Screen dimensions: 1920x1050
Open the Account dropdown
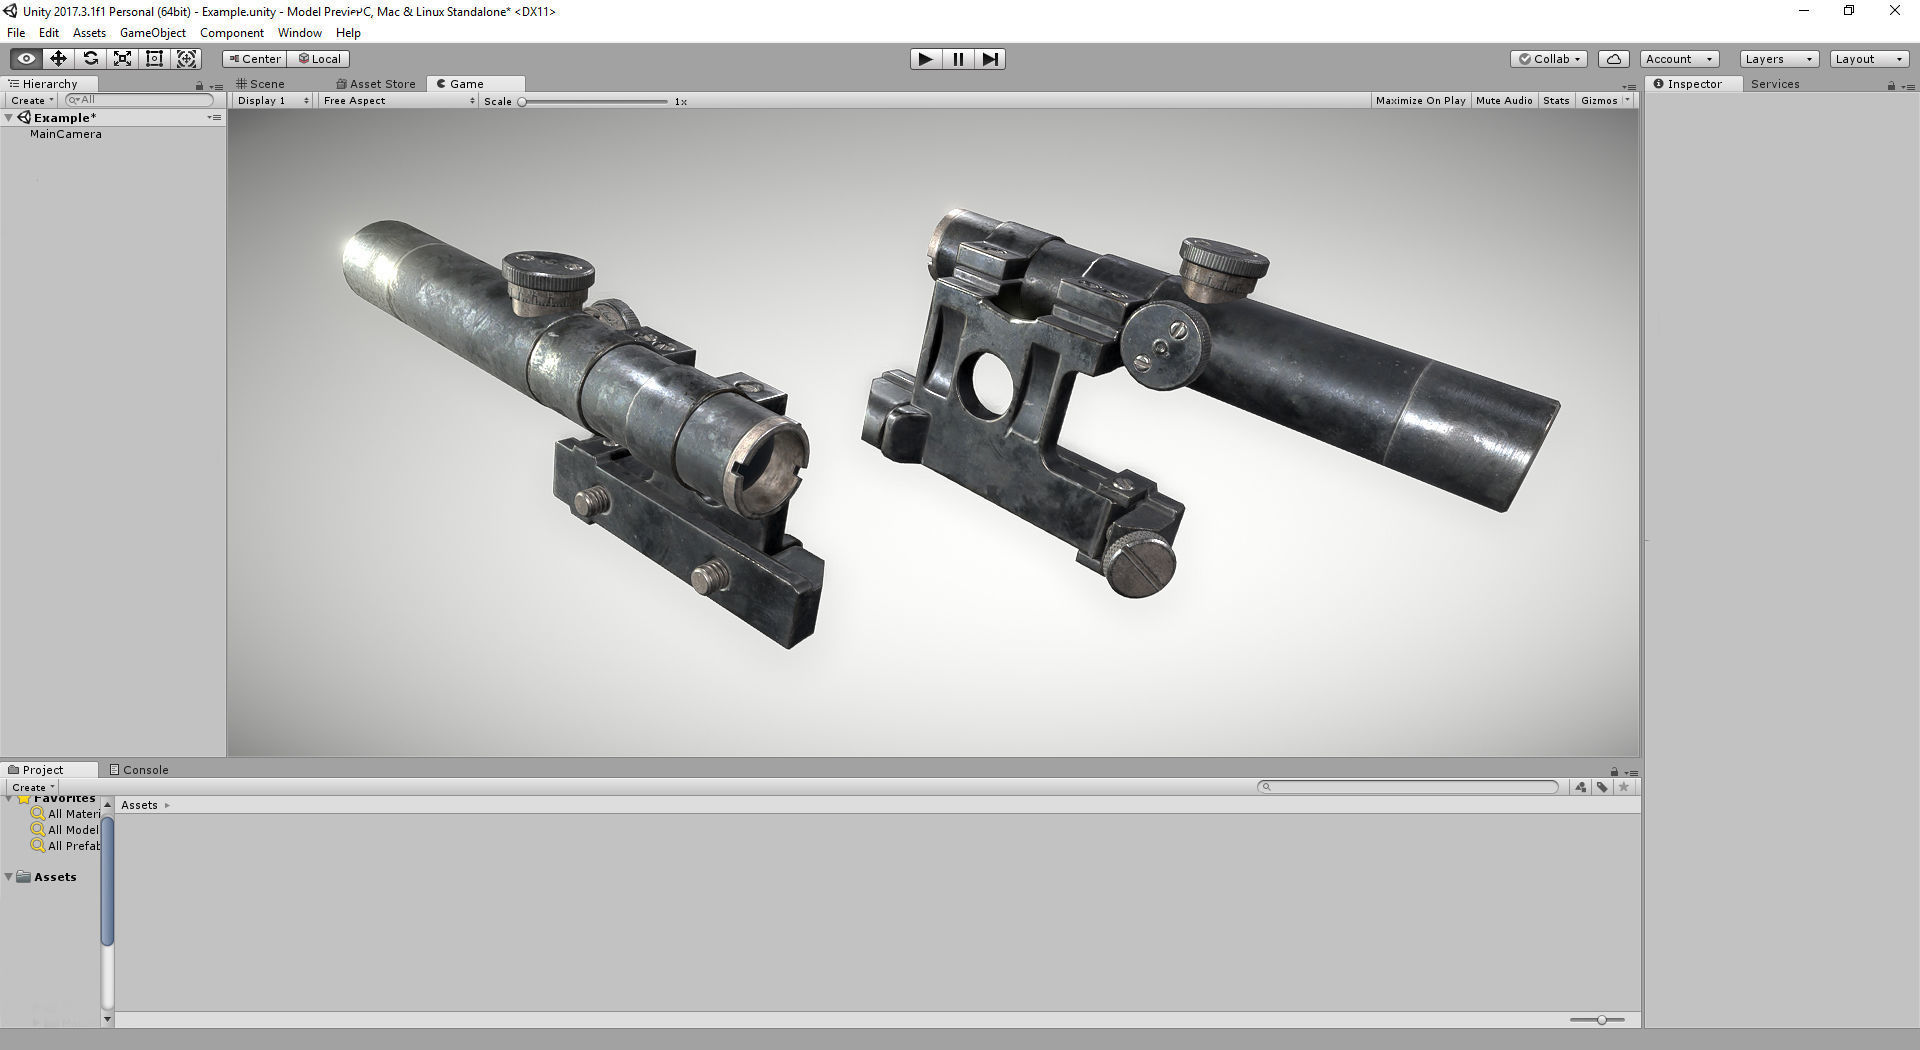[1680, 59]
